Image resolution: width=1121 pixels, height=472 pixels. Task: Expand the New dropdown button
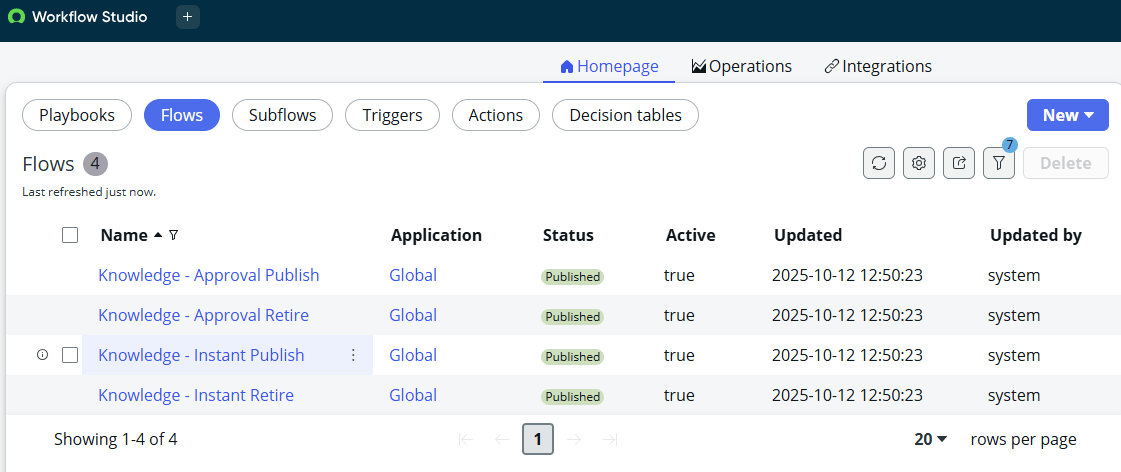(x=1067, y=115)
